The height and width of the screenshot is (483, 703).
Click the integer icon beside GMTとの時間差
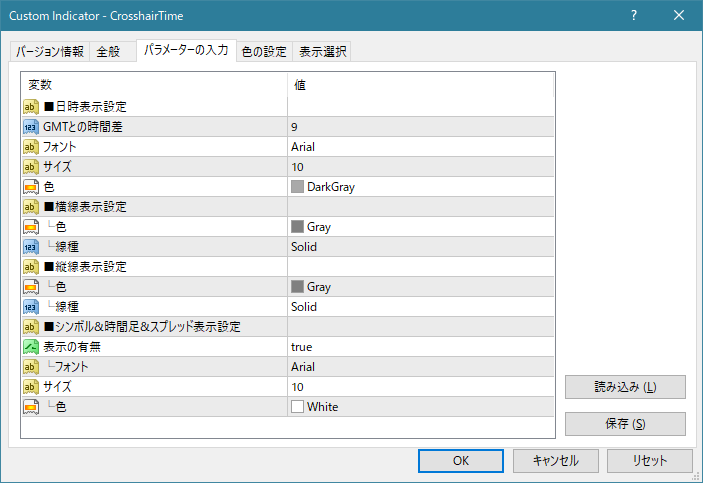pos(31,127)
